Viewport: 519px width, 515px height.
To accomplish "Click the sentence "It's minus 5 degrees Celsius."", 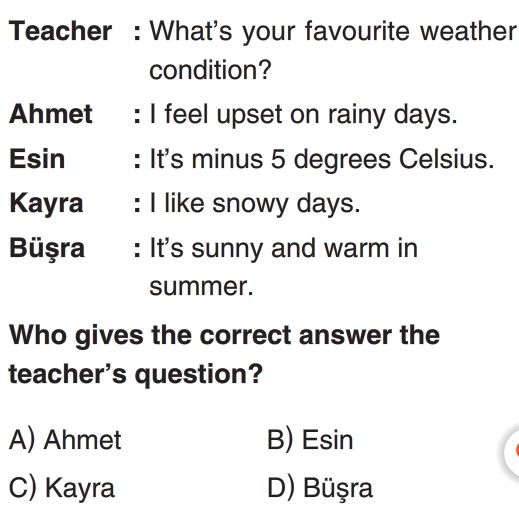I will click(322, 159).
